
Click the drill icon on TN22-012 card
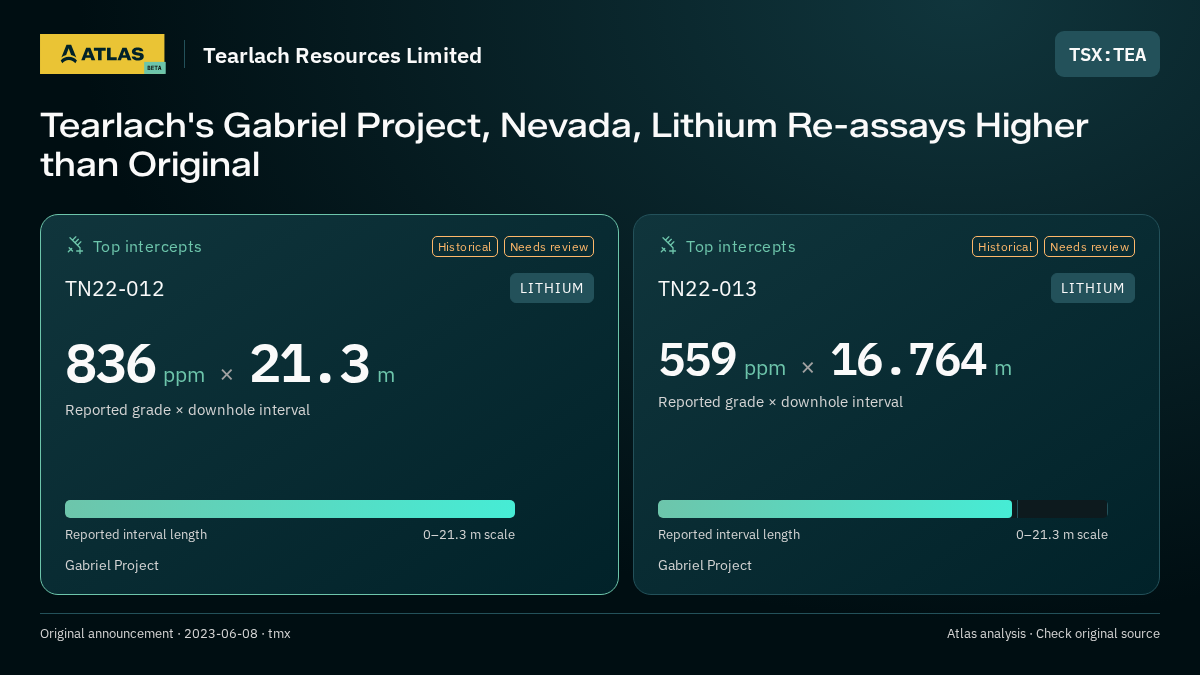point(75,245)
